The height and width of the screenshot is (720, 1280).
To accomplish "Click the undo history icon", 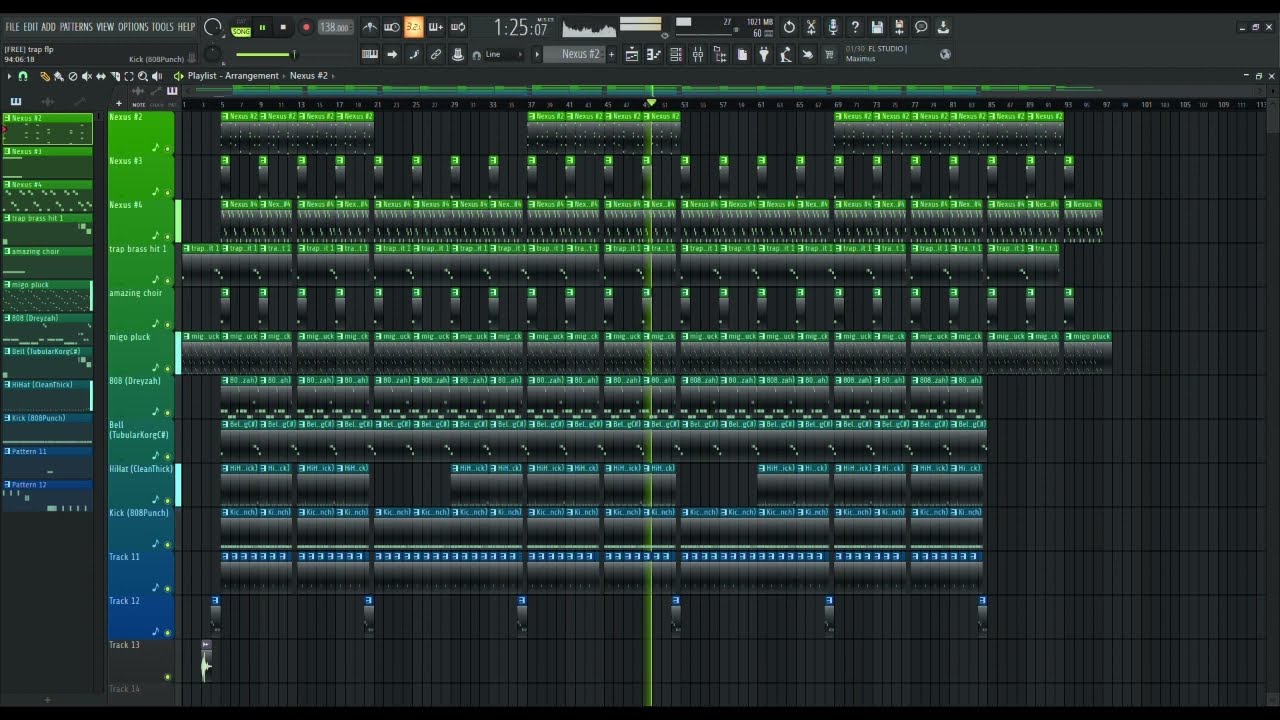I will point(789,27).
